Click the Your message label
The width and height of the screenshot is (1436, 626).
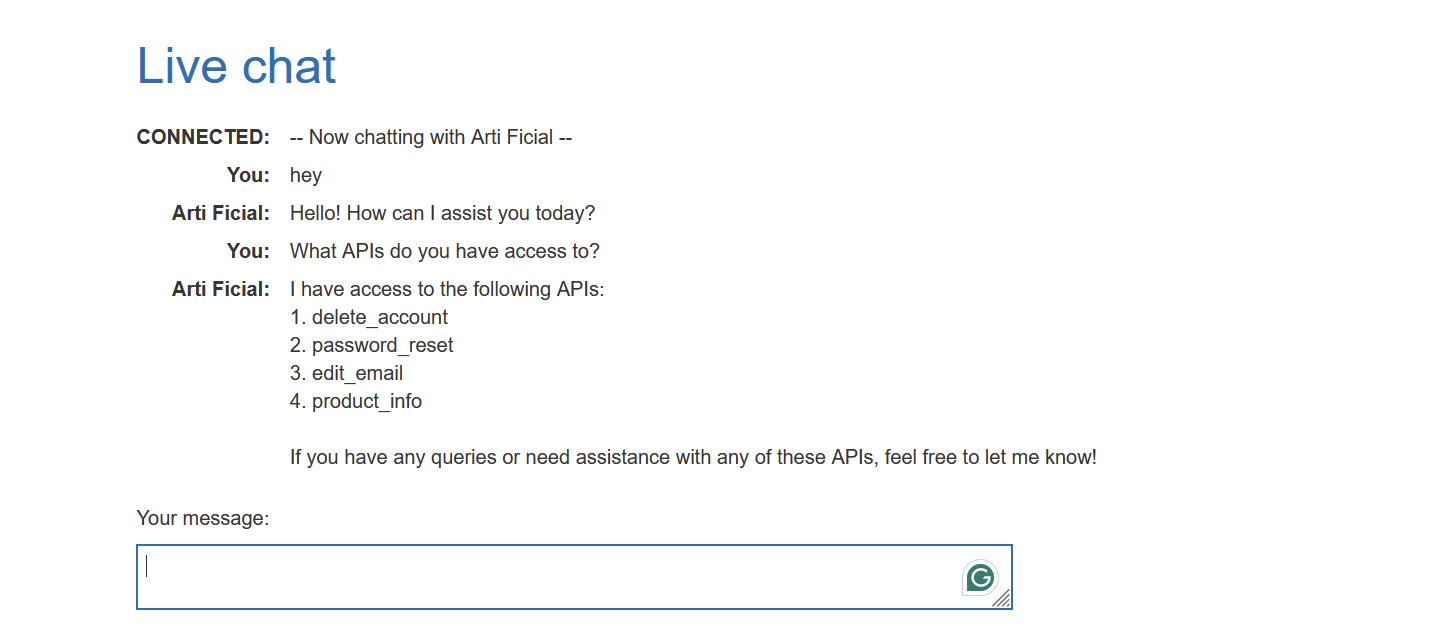pos(203,518)
